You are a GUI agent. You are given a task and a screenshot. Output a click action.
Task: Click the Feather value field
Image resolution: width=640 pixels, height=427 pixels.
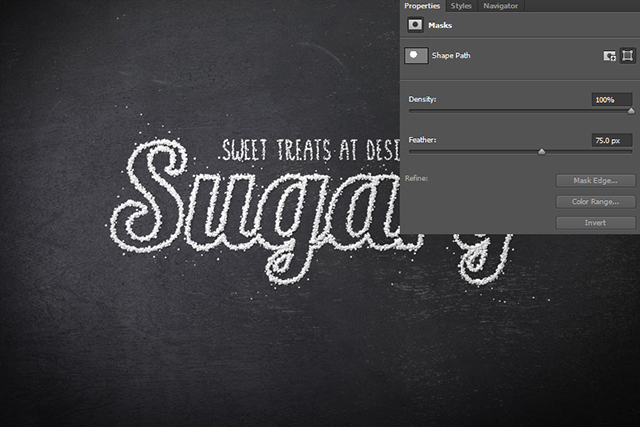pos(611,140)
